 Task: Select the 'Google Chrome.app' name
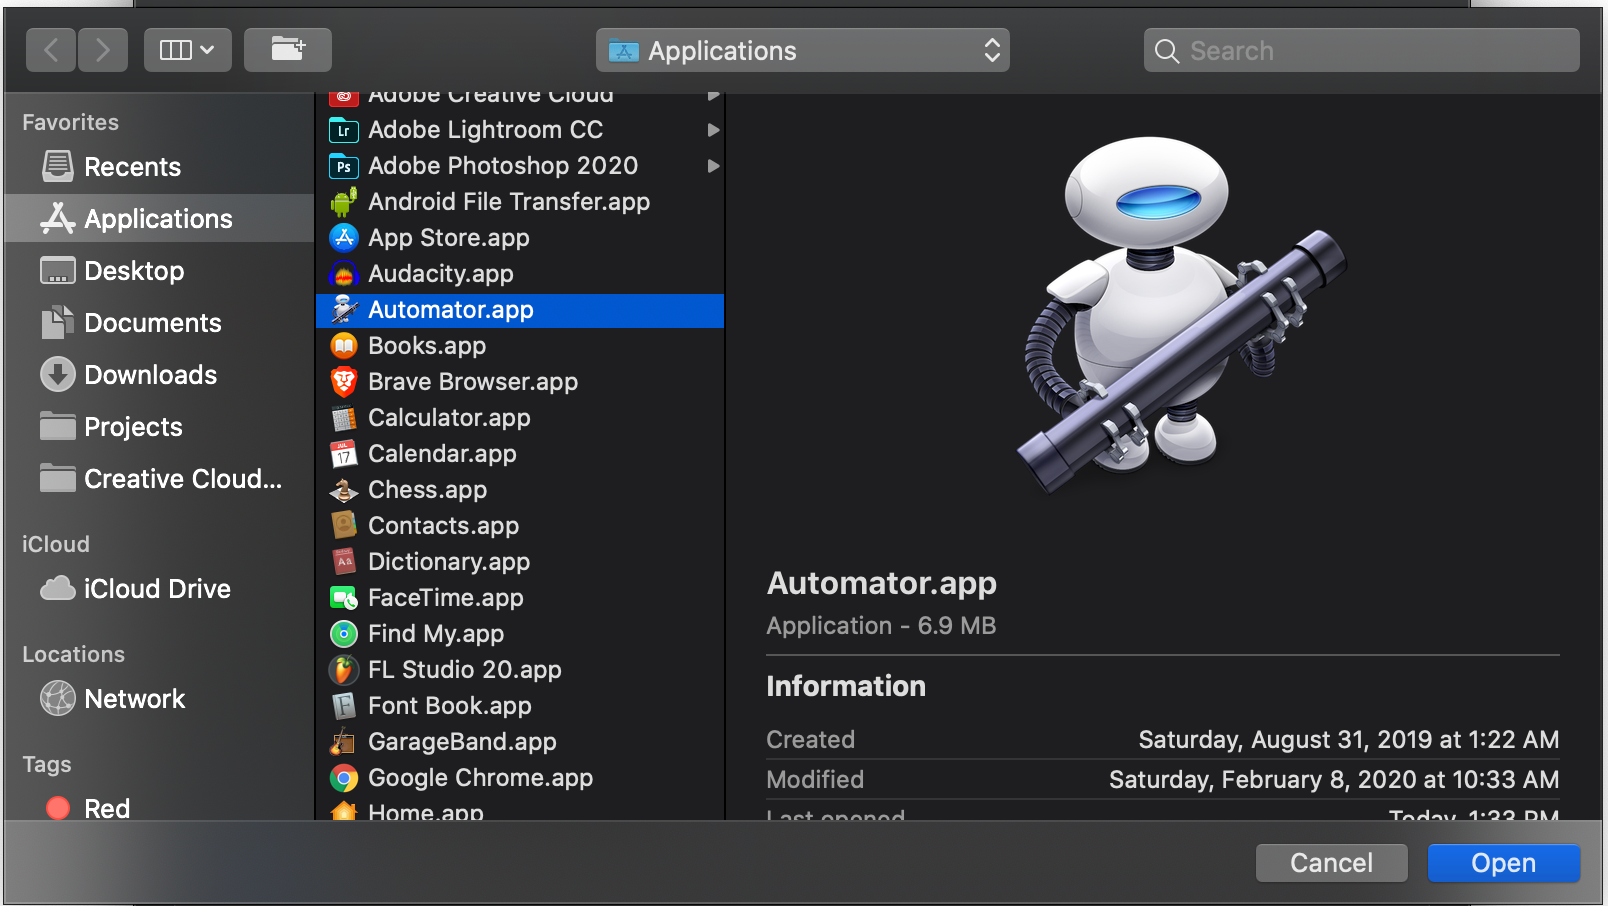(x=481, y=778)
